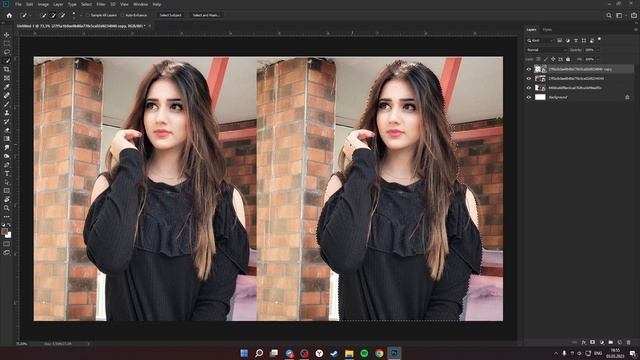The width and height of the screenshot is (640, 360).
Task: Open the Search icon in the options bar
Action: (x=609, y=15)
